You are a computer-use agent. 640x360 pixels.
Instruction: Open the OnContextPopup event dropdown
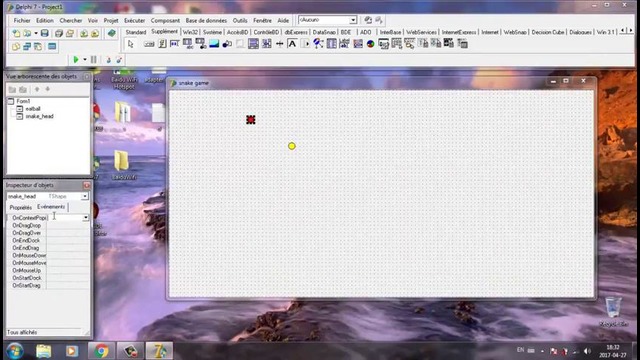pos(85,218)
